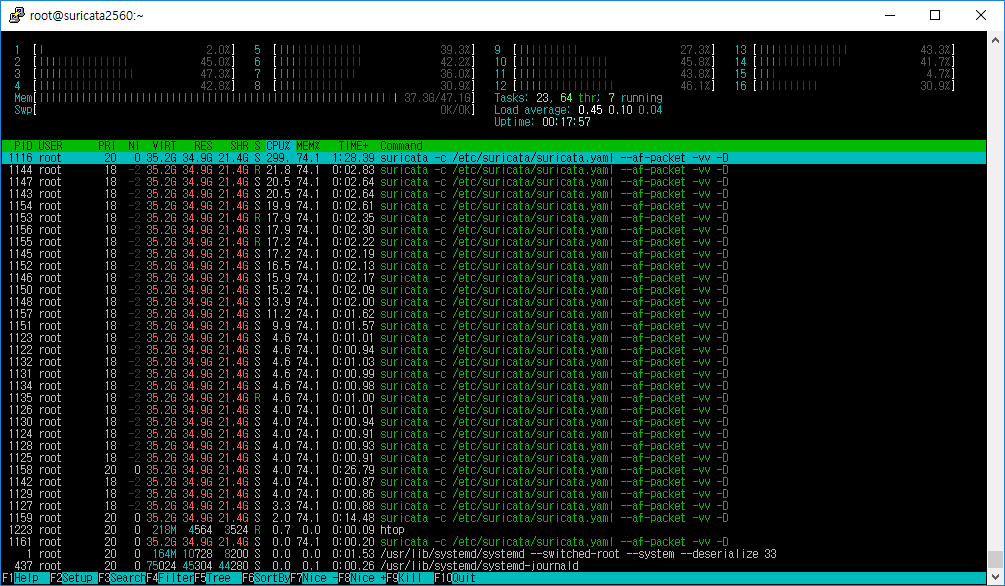This screenshot has height=586, width=1005.
Task: Click the CPU 1 usage meter
Action: [x=125, y=50]
